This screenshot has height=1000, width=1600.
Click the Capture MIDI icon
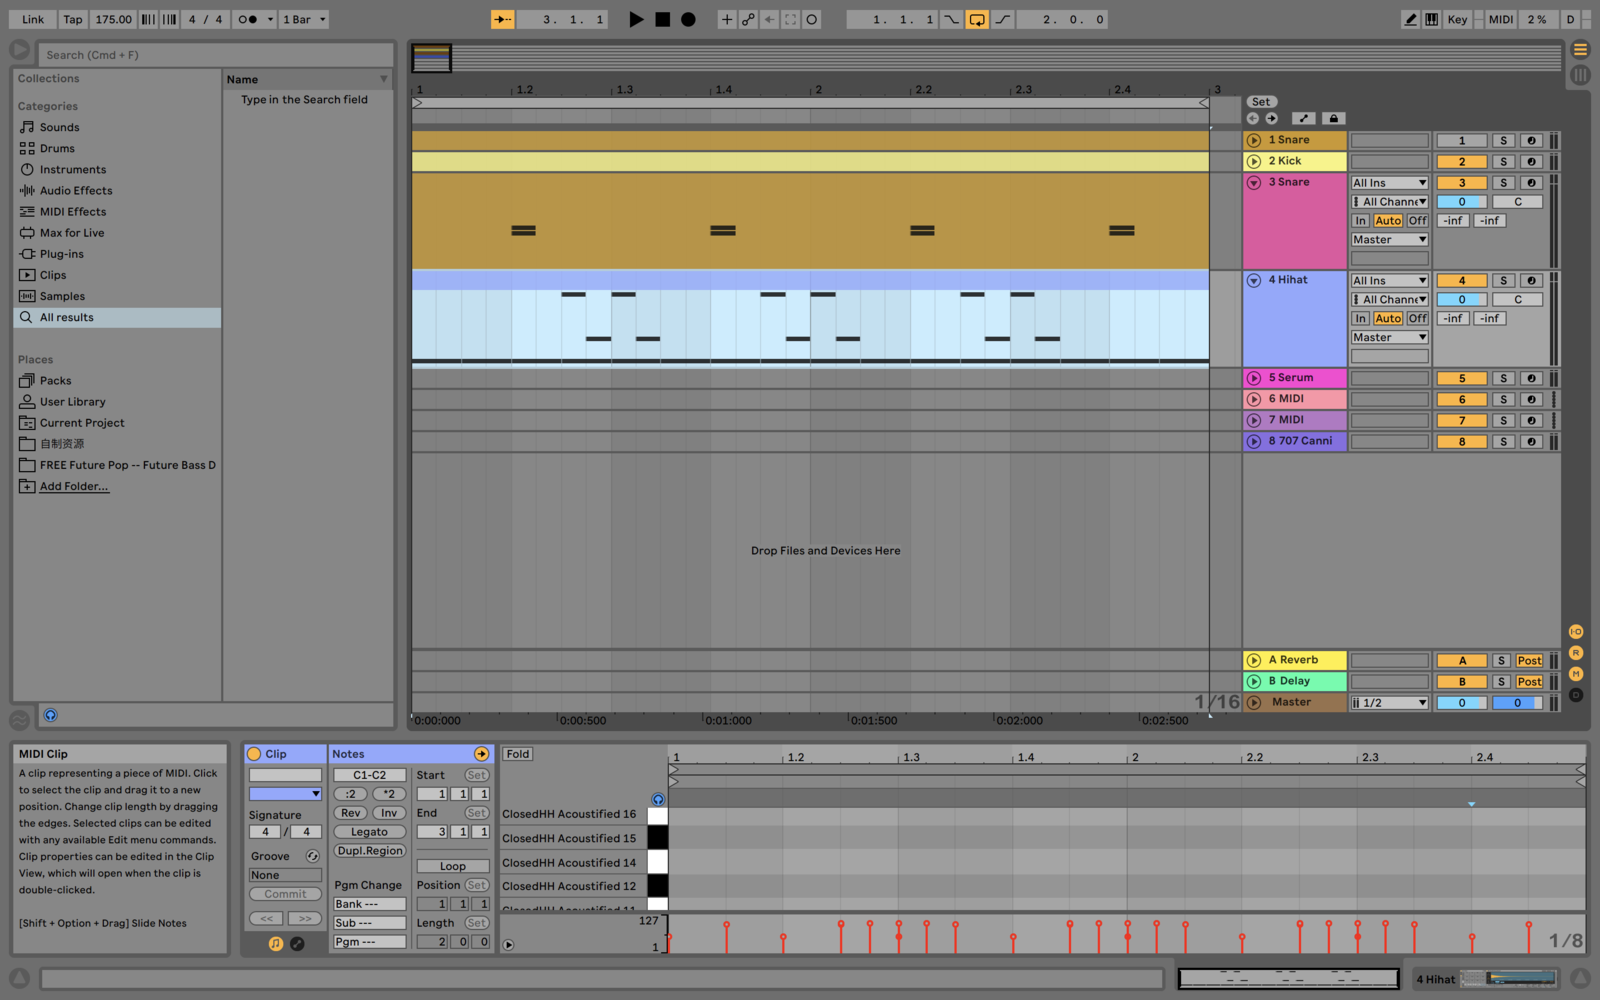pyautogui.click(x=790, y=19)
